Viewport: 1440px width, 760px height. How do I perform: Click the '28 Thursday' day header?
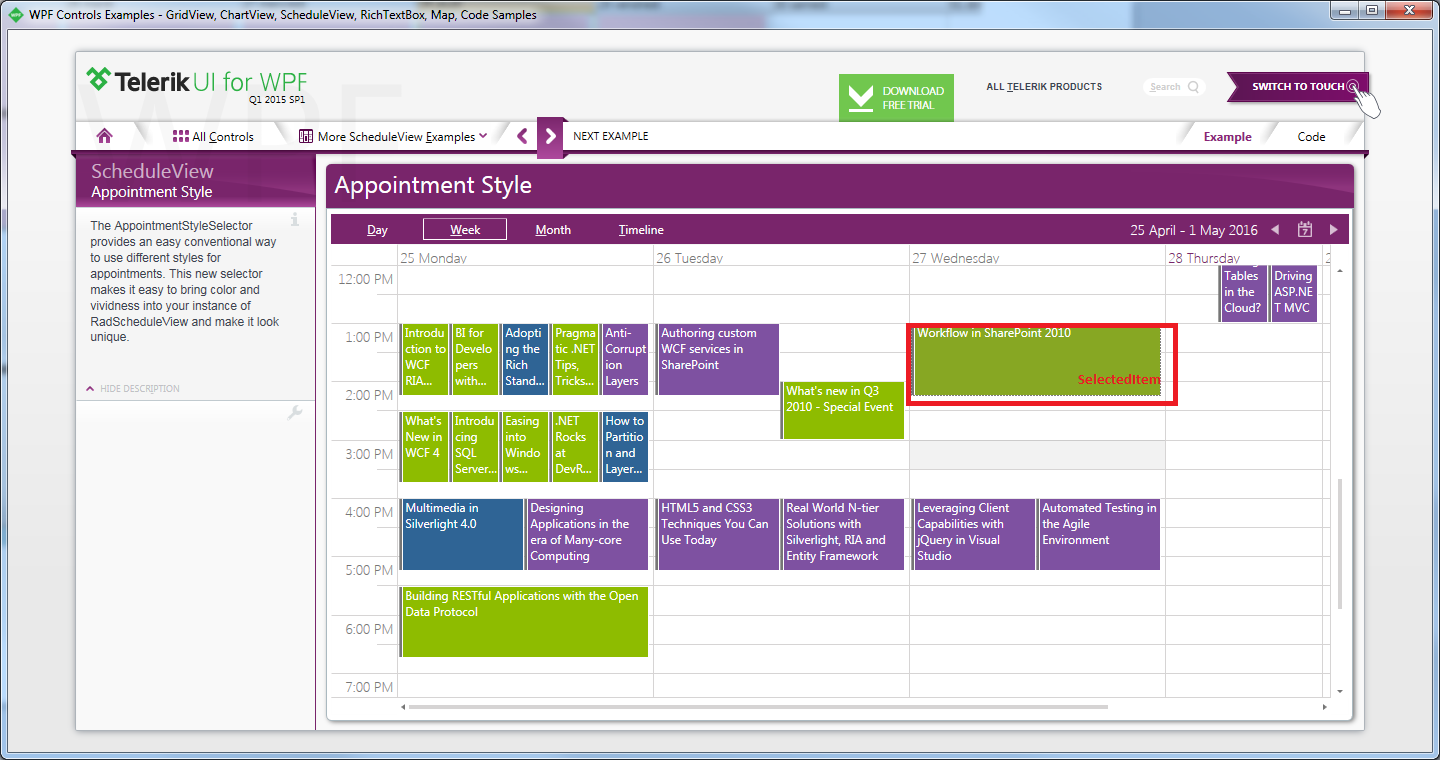[x=1204, y=258]
